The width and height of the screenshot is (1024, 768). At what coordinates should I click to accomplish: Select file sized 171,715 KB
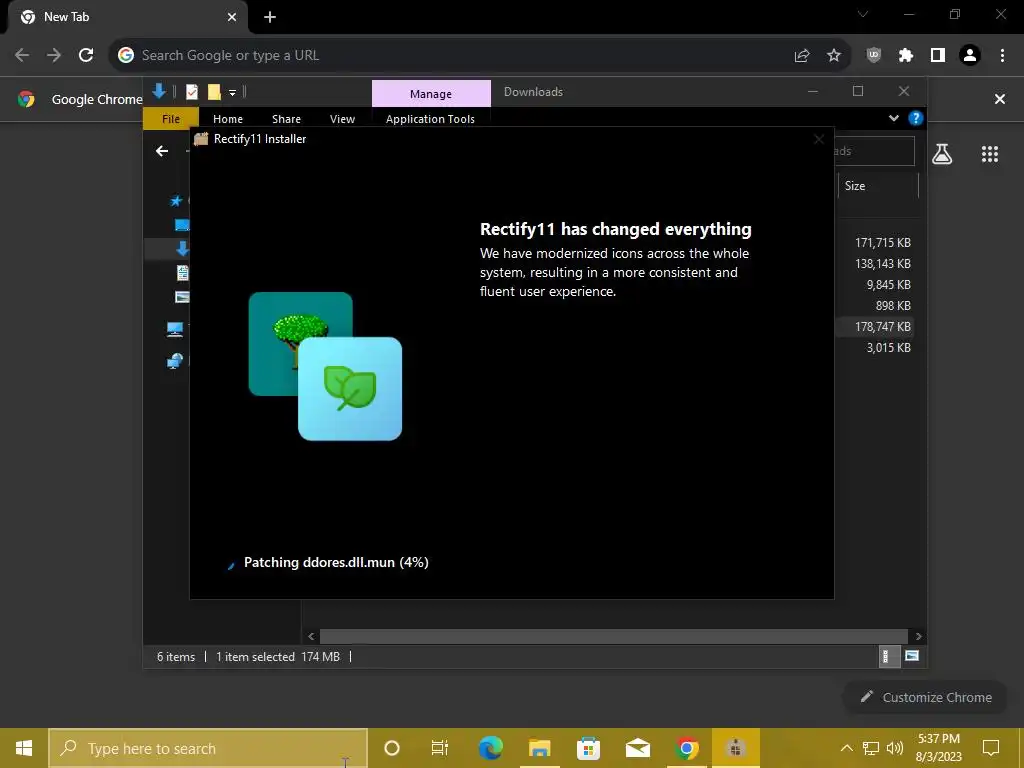click(x=882, y=242)
